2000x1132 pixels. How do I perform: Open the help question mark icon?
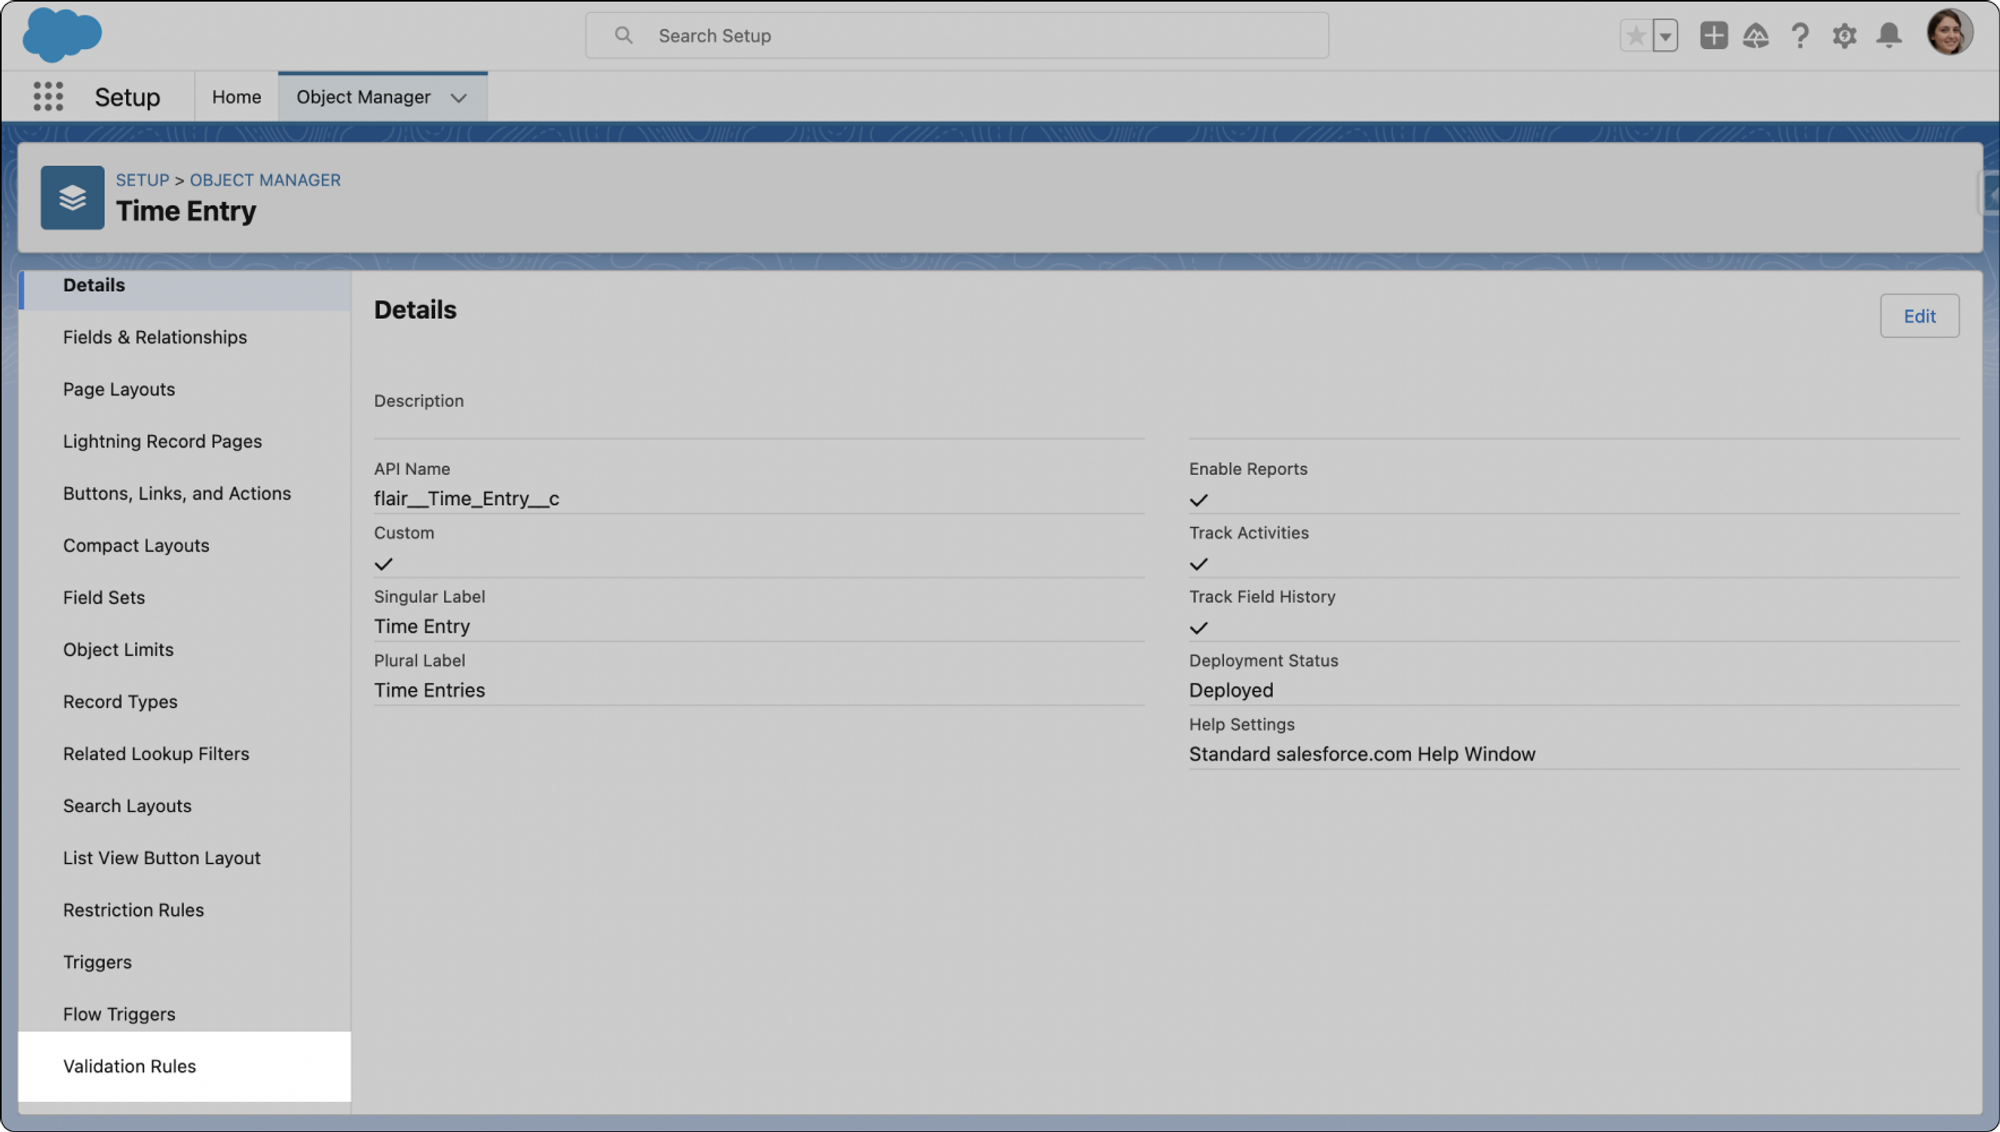(1800, 36)
